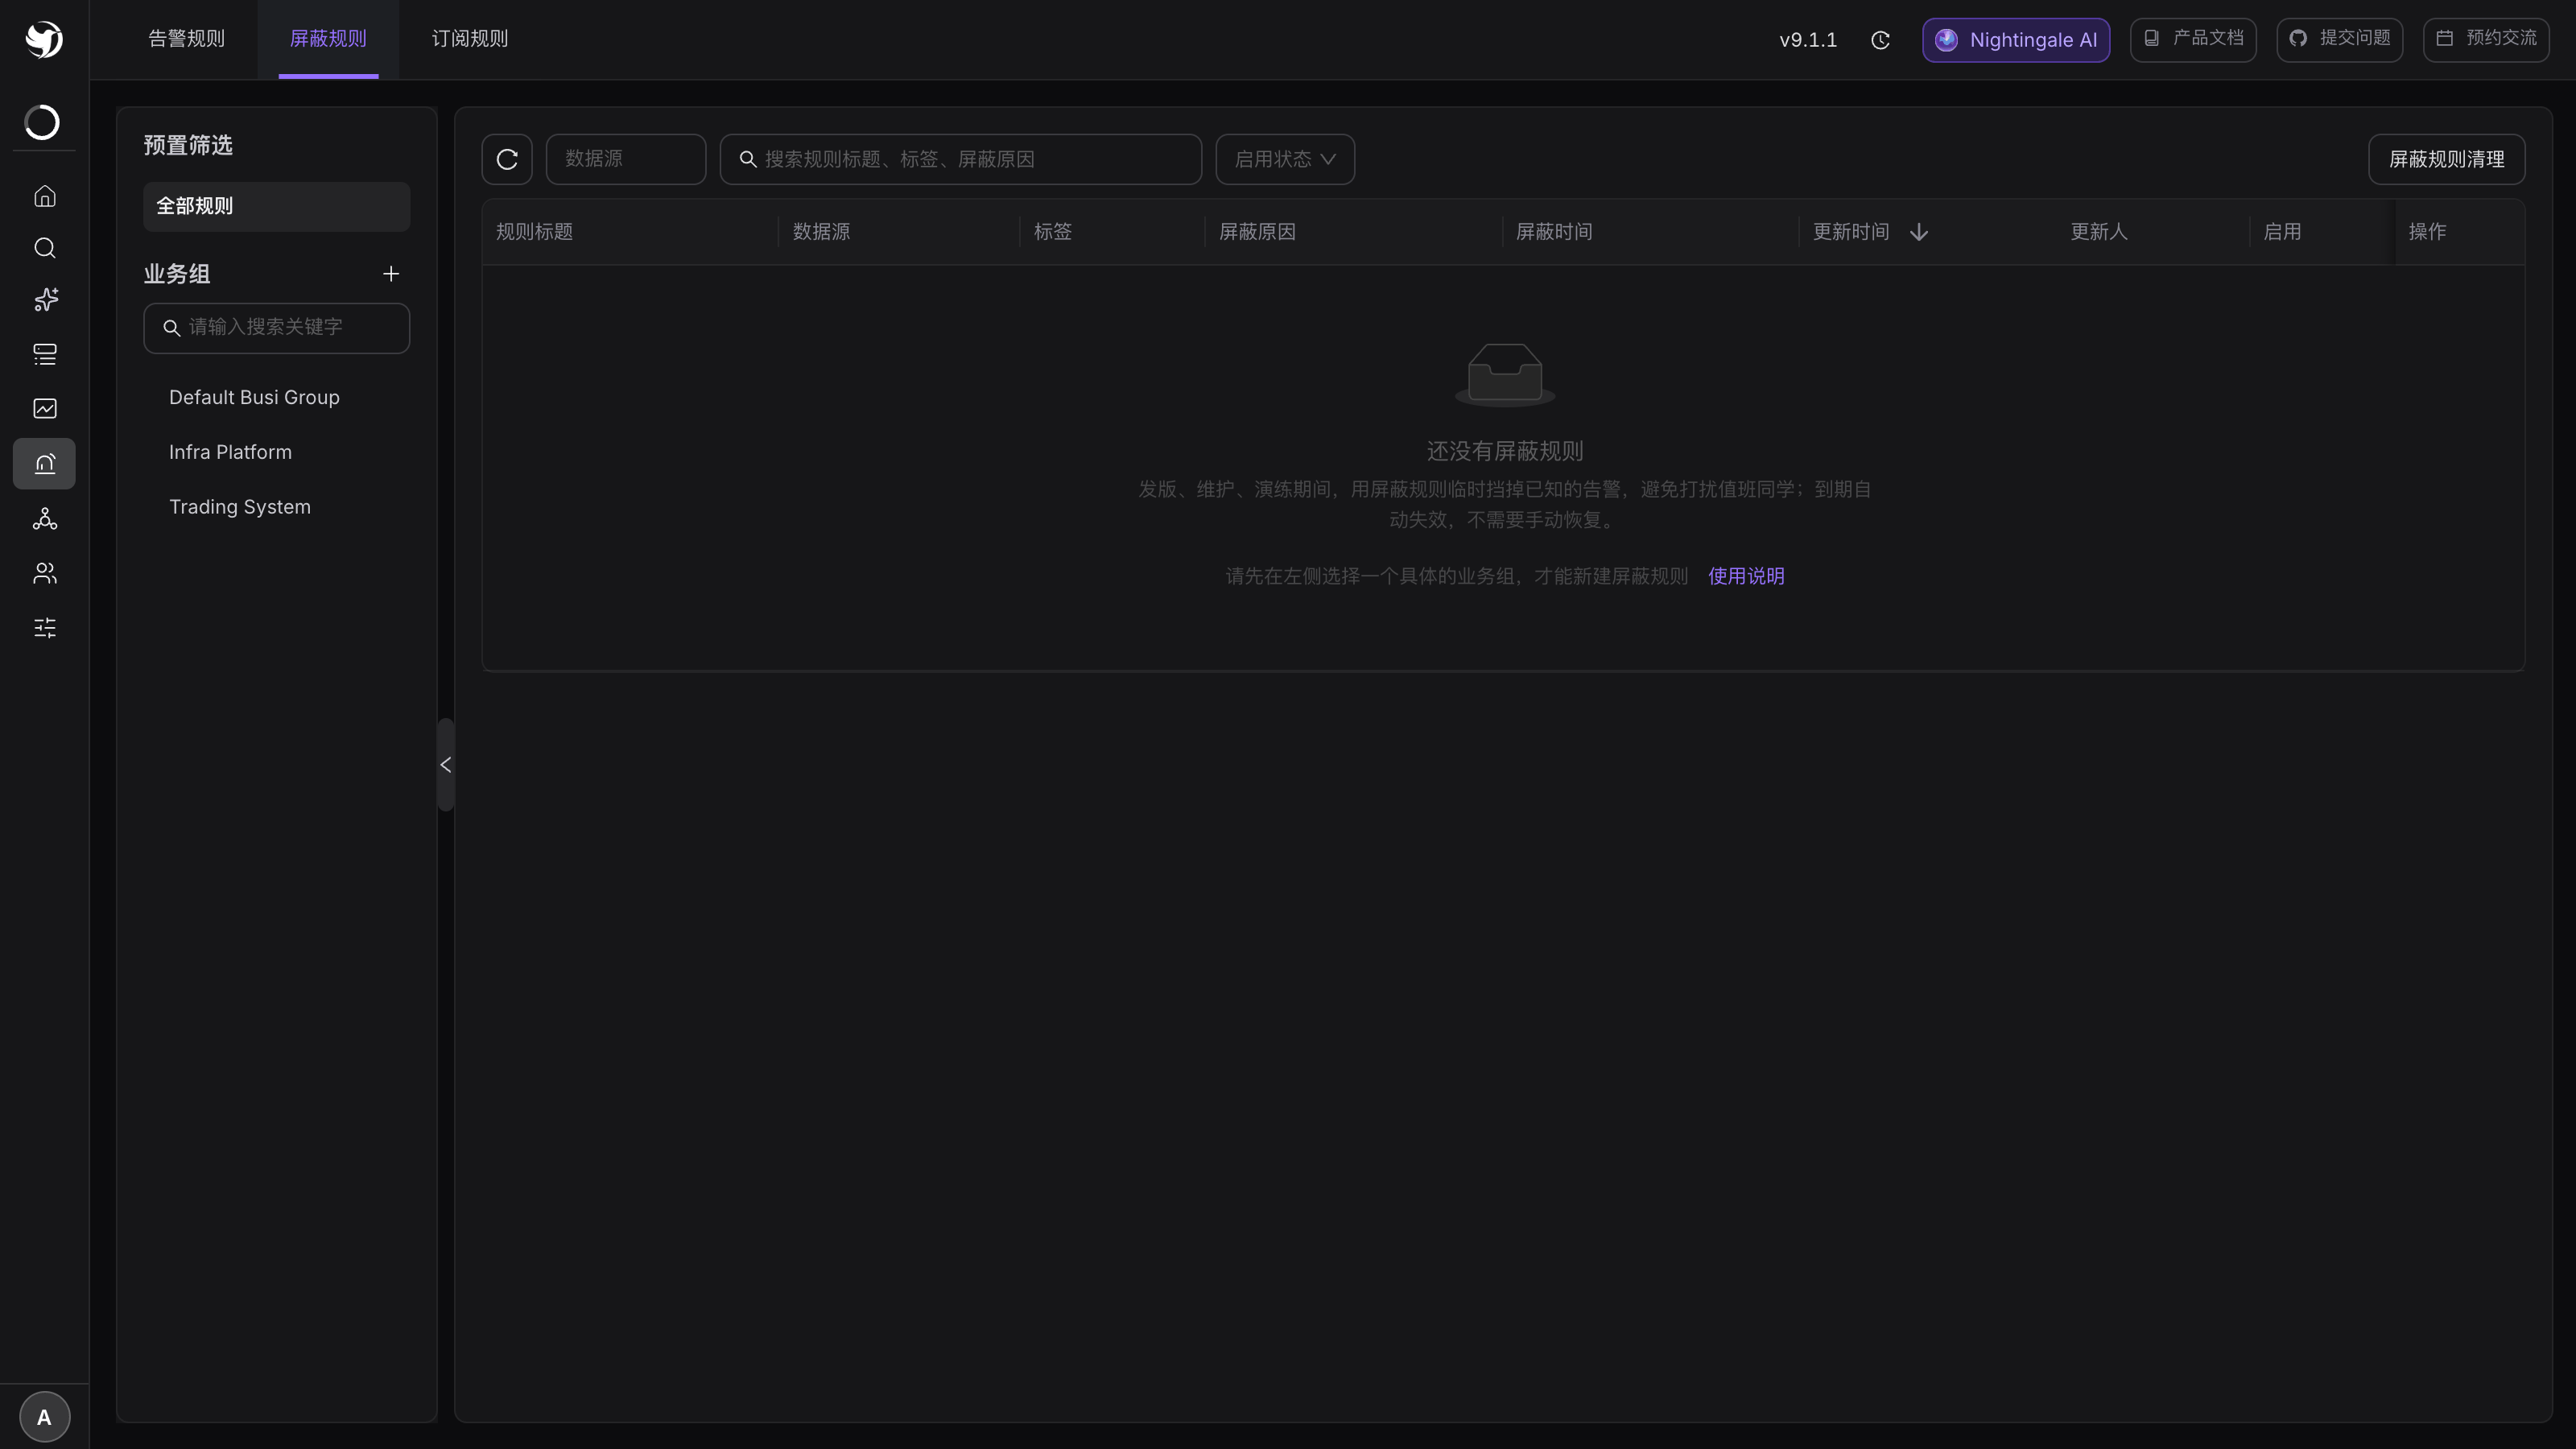Viewport: 2576px width, 1449px height.
Task: Toggle the clock icon beside version number
Action: (x=1880, y=40)
